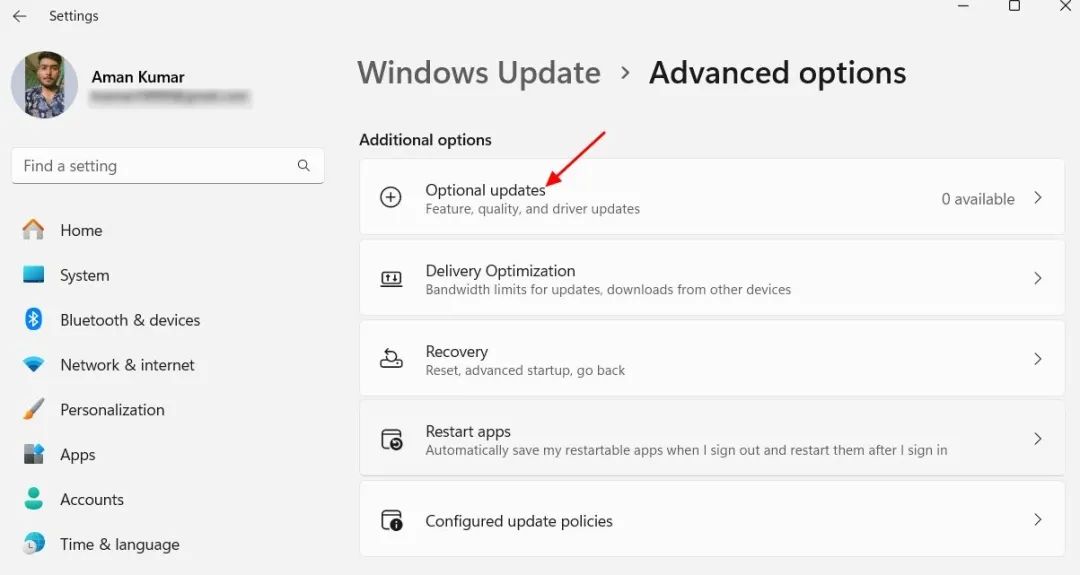Viewport: 1080px width, 575px height.
Task: Select System in the sidebar
Action: pyautogui.click(x=84, y=275)
